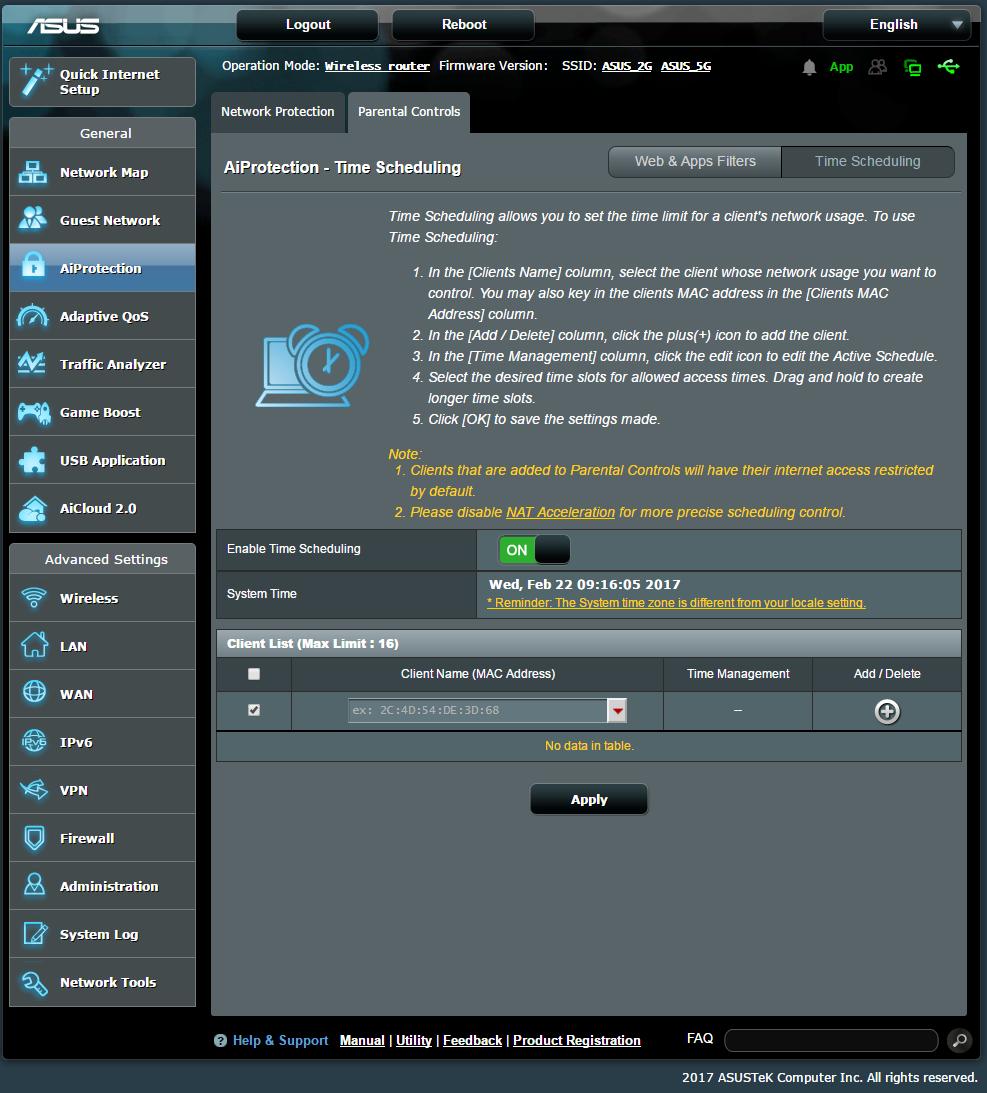Click the Quick Internet Setup wand icon
Viewport: 987px width, 1093px height.
click(35, 80)
